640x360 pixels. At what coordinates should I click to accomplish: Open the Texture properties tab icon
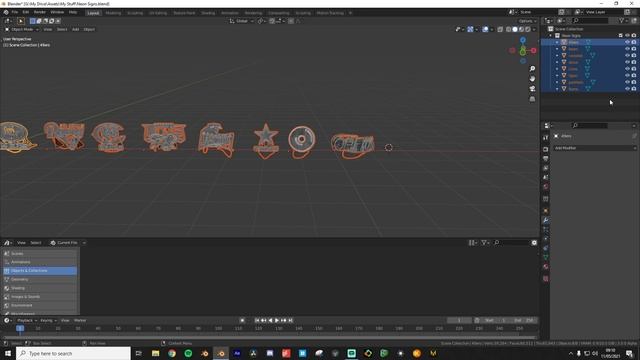[x=546, y=279]
